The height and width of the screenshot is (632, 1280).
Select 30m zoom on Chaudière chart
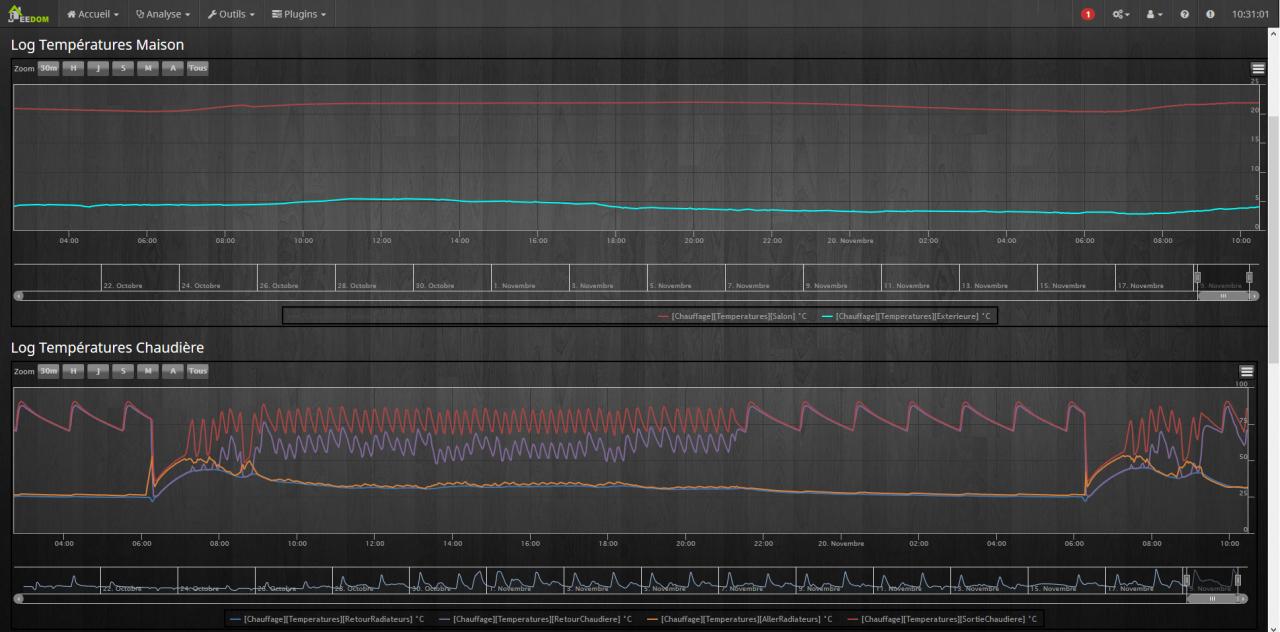click(48, 370)
